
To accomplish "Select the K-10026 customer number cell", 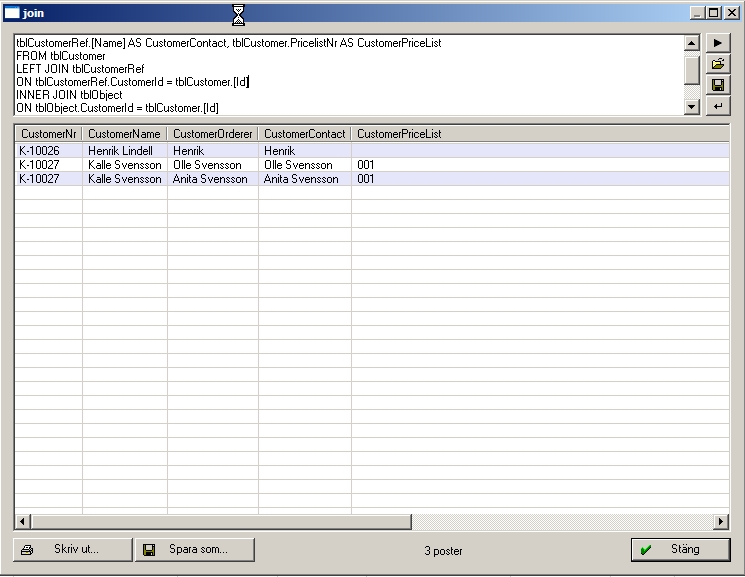I will 48,151.
